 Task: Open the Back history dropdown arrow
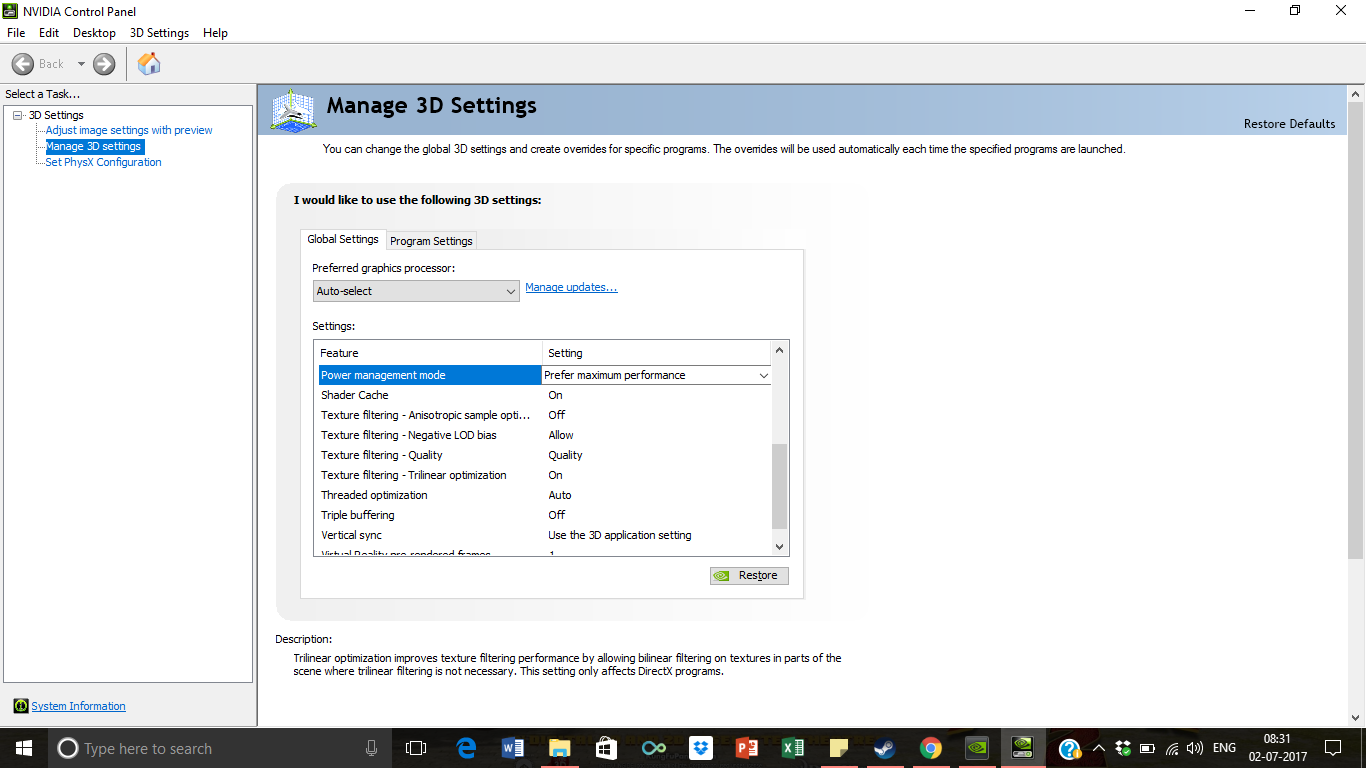point(81,64)
